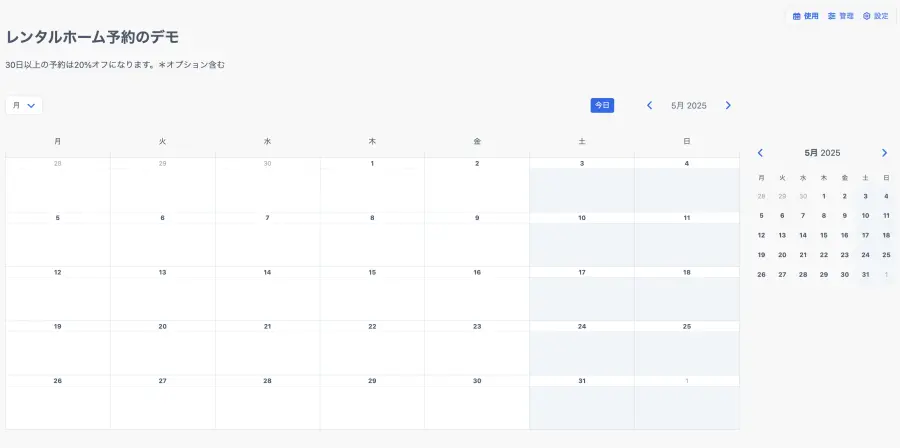Open the mini calendar 5月 2025 header
Screen dimensions: 900x448
tap(822, 153)
